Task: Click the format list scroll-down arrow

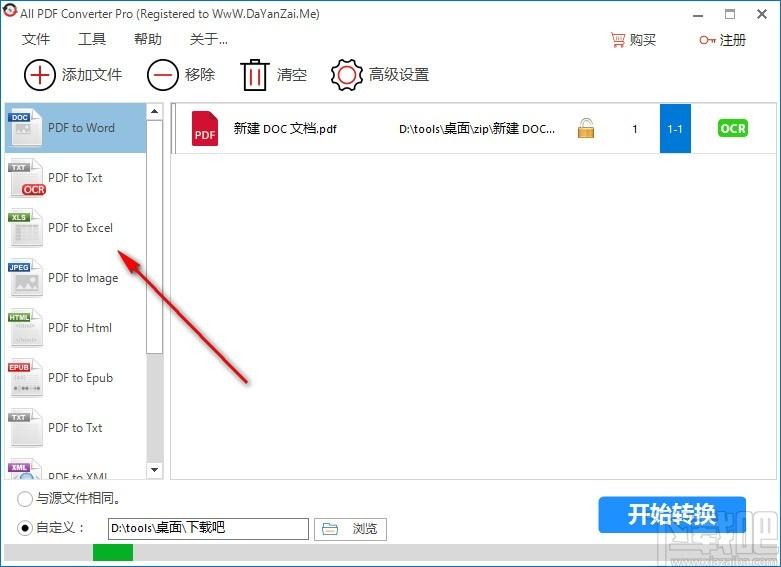Action: [x=154, y=469]
